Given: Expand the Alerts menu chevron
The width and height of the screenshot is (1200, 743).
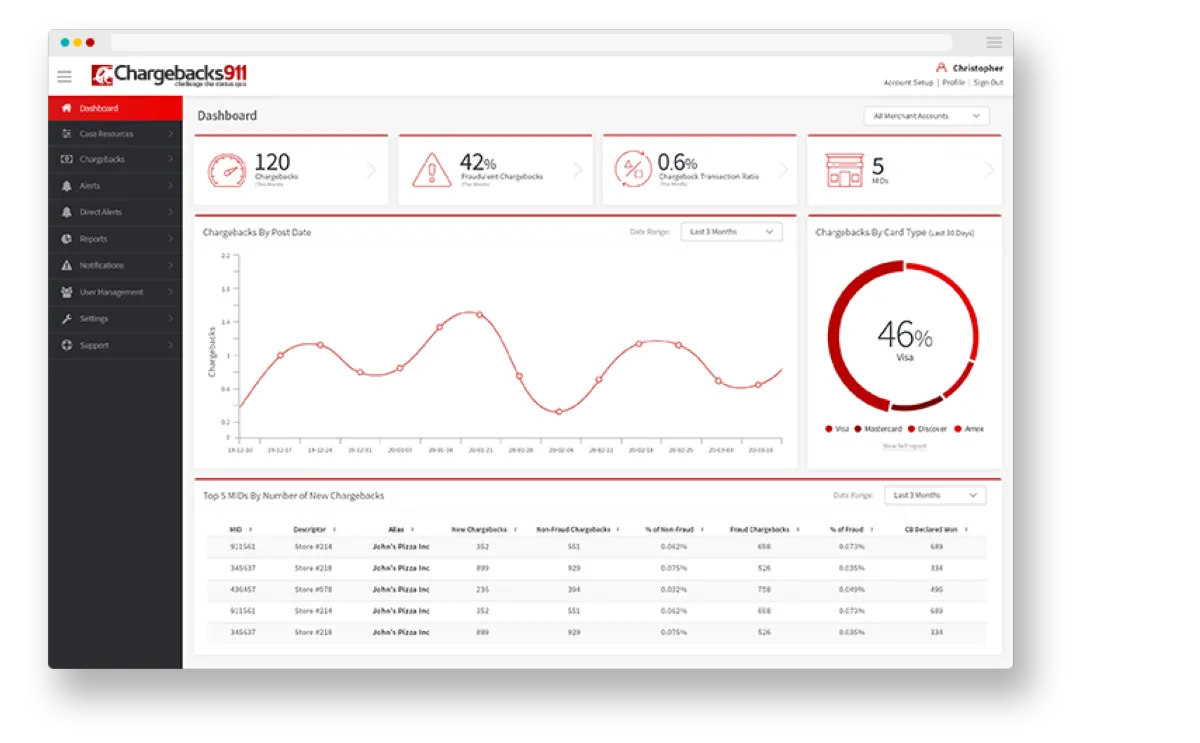Looking at the screenshot, I should pyautogui.click(x=170, y=186).
